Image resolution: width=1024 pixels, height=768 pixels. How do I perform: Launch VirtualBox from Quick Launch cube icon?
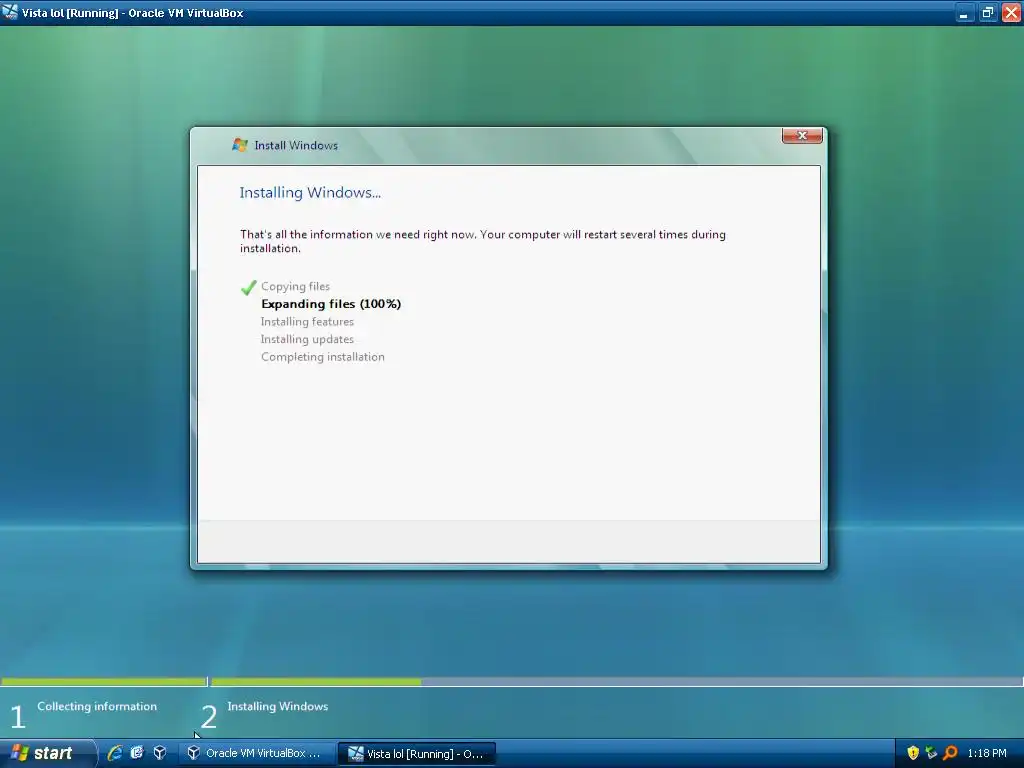(x=159, y=753)
